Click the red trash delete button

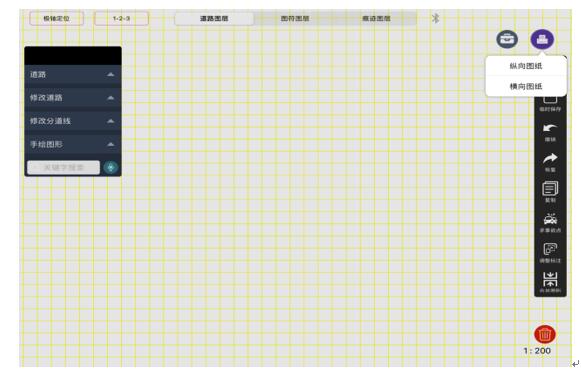pyautogui.click(x=545, y=334)
